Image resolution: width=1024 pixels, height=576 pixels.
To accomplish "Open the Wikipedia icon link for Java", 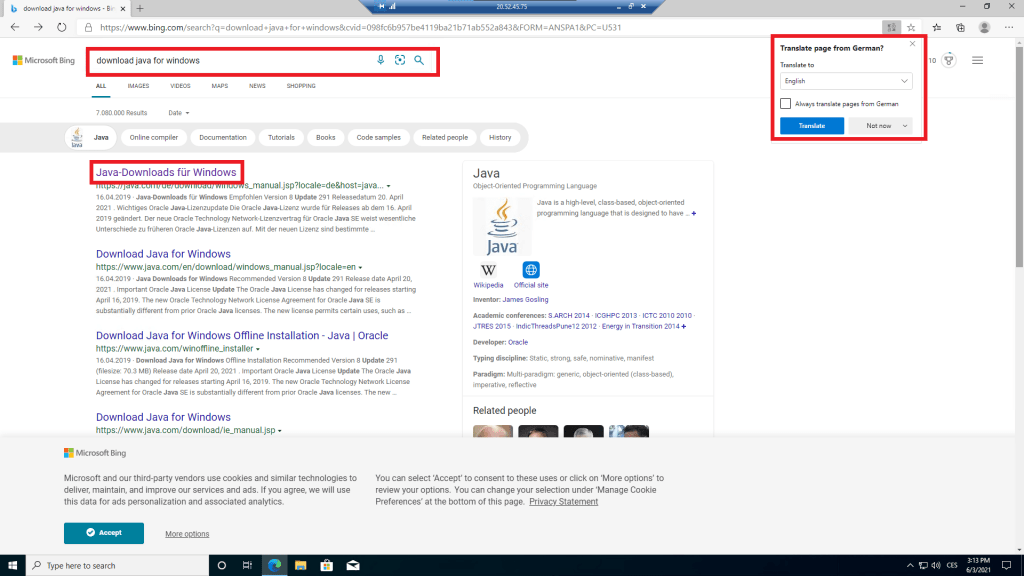I will coord(488,270).
